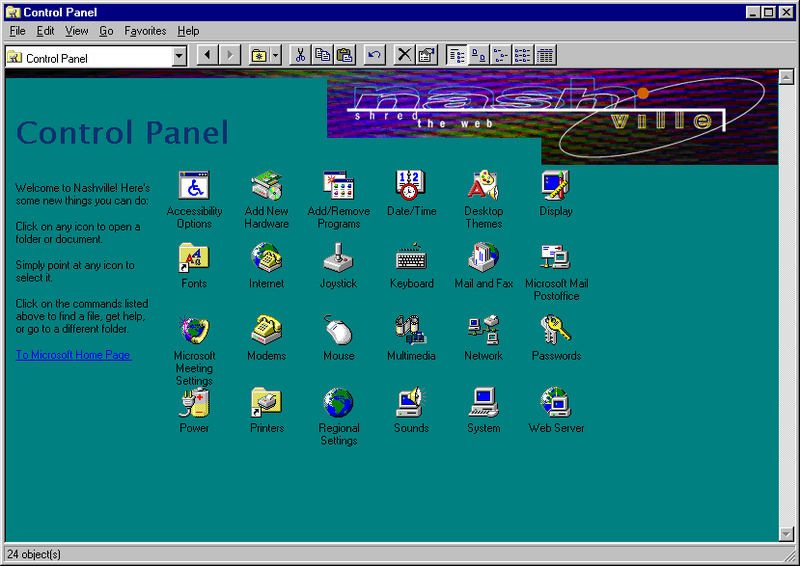Open the Fonts folder shortcut

194,258
